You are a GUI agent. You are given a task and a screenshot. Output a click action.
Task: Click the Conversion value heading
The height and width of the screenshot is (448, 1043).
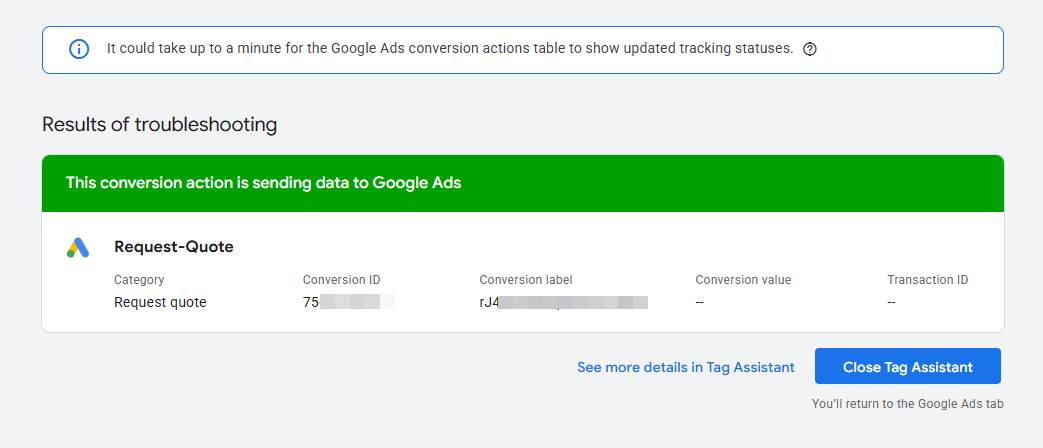click(x=743, y=280)
